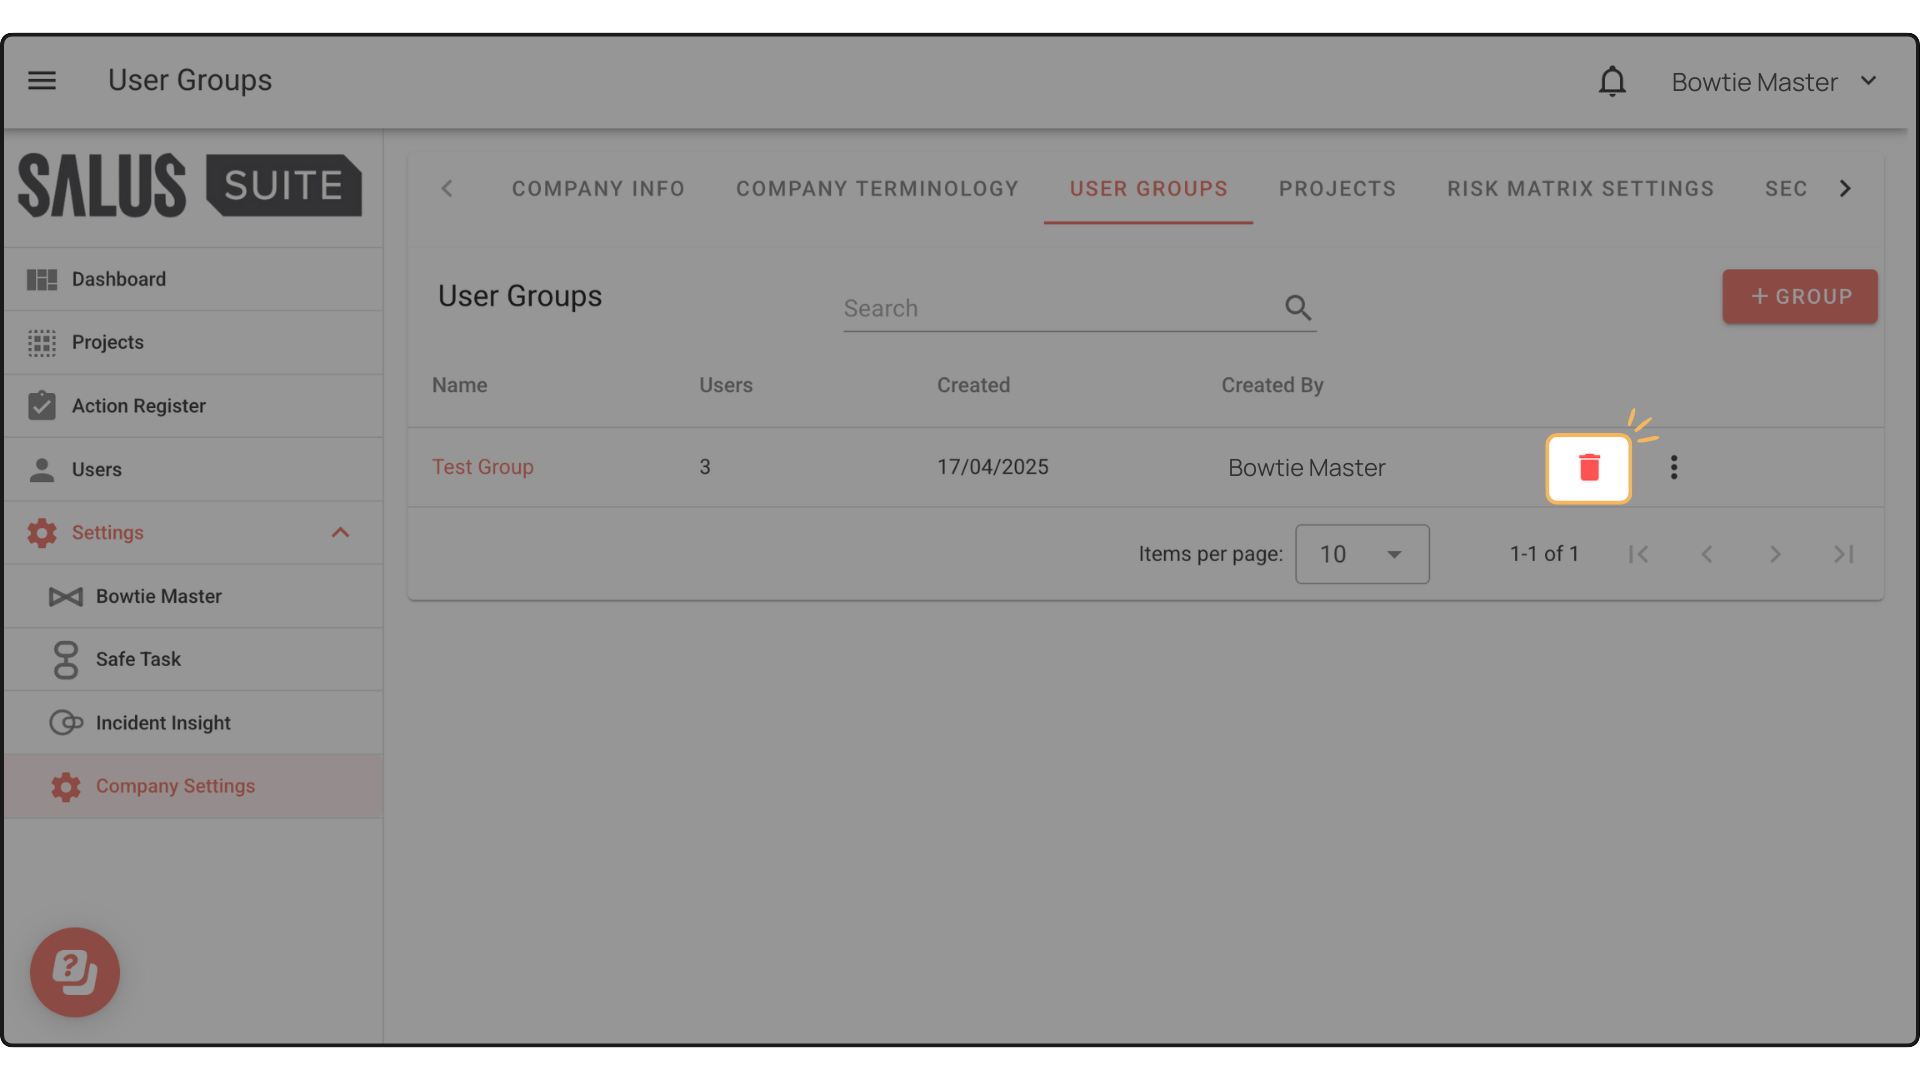The image size is (1920, 1080).
Task: Expand the Bowtie Master account menu
Action: pyautogui.click(x=1774, y=82)
